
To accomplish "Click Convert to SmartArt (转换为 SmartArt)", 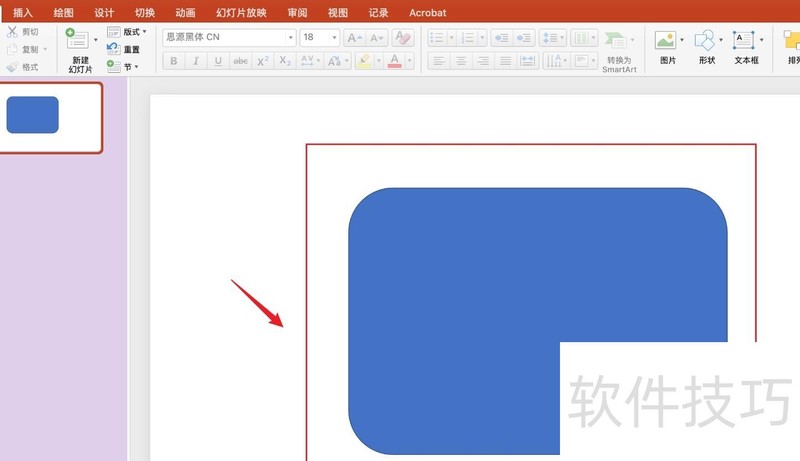I will coord(619,52).
